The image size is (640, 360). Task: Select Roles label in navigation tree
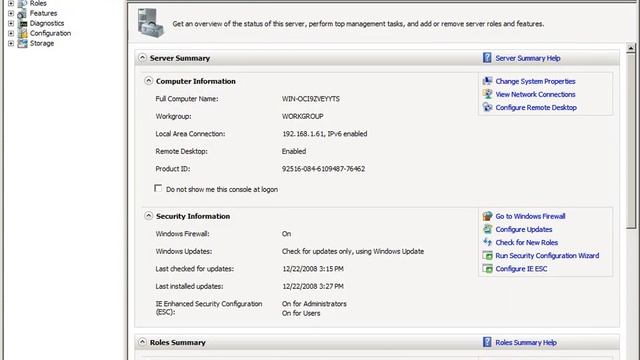pyautogui.click(x=38, y=3)
